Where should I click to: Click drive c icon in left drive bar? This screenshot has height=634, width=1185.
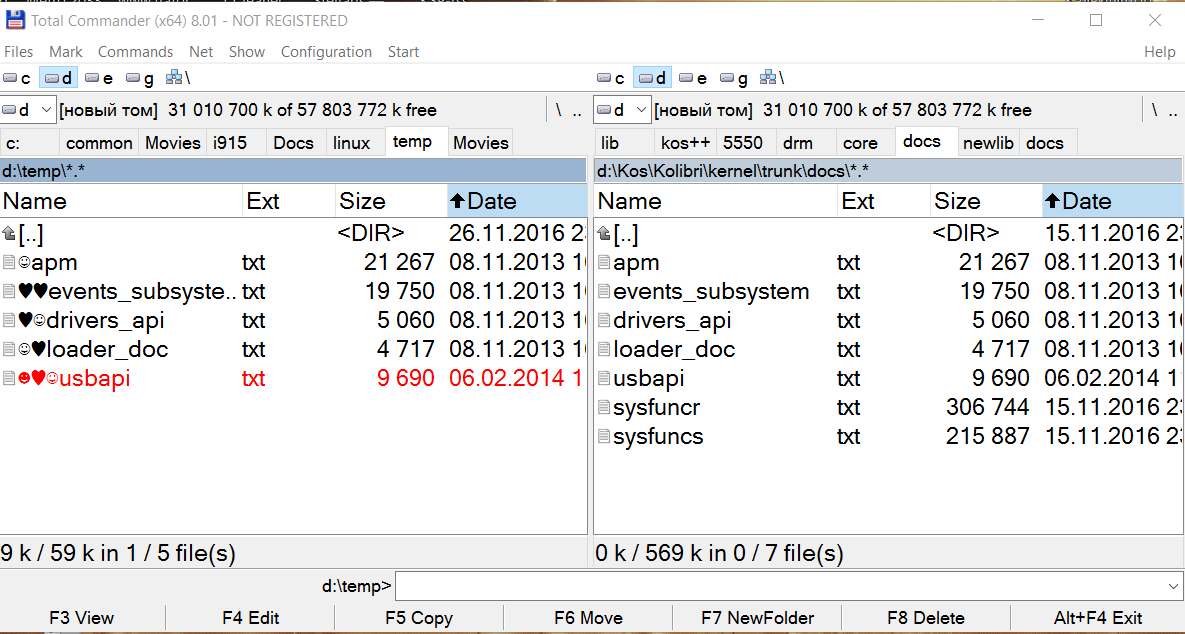click(10, 78)
